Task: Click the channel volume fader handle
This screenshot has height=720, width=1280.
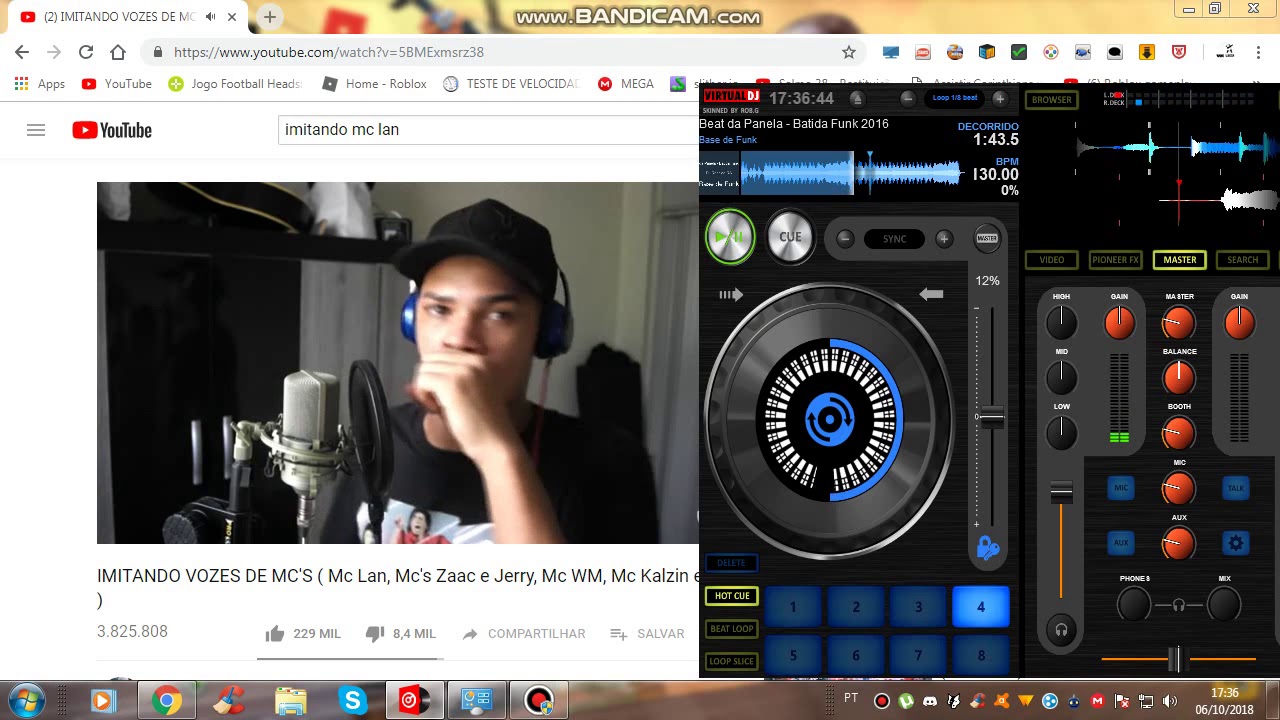Action: 1061,492
